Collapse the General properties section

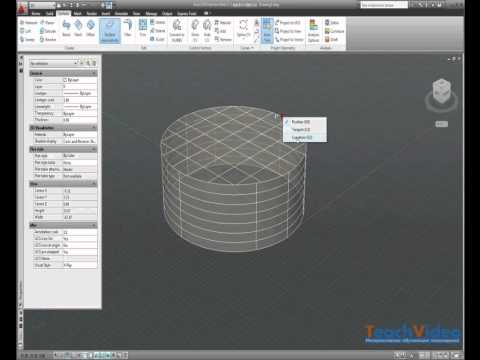coord(94,73)
